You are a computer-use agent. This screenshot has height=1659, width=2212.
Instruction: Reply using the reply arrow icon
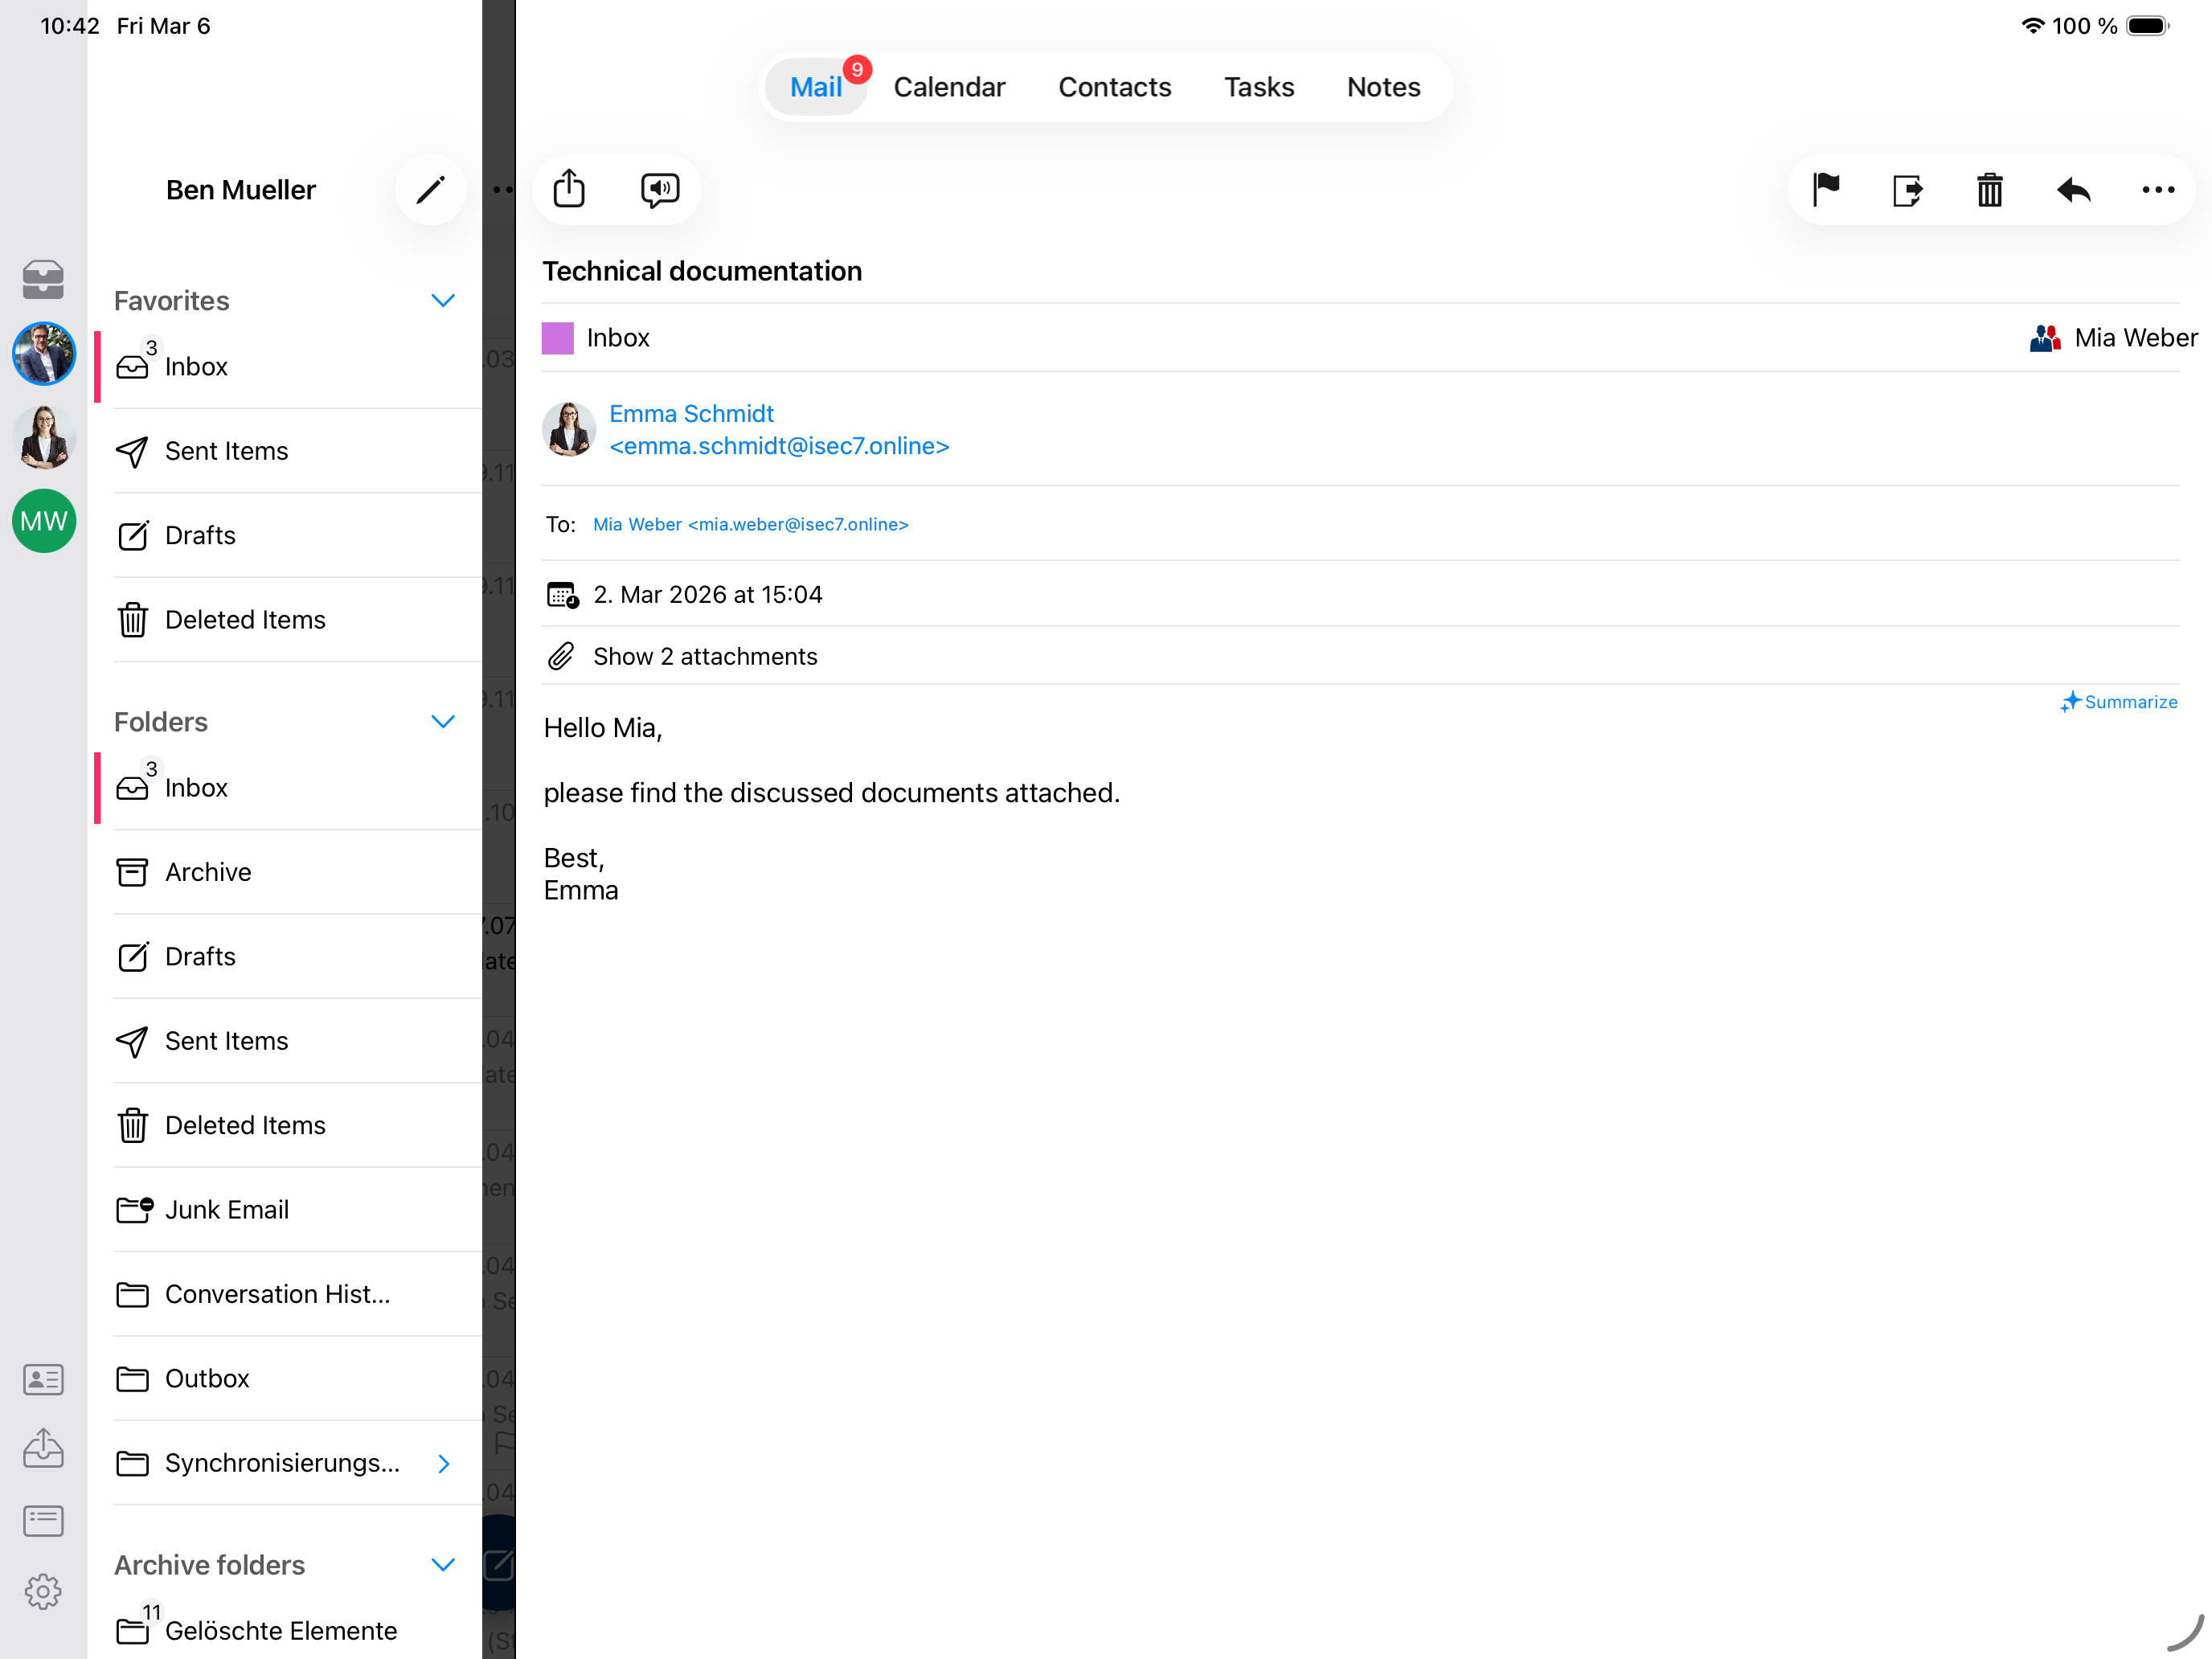[x=2074, y=190]
